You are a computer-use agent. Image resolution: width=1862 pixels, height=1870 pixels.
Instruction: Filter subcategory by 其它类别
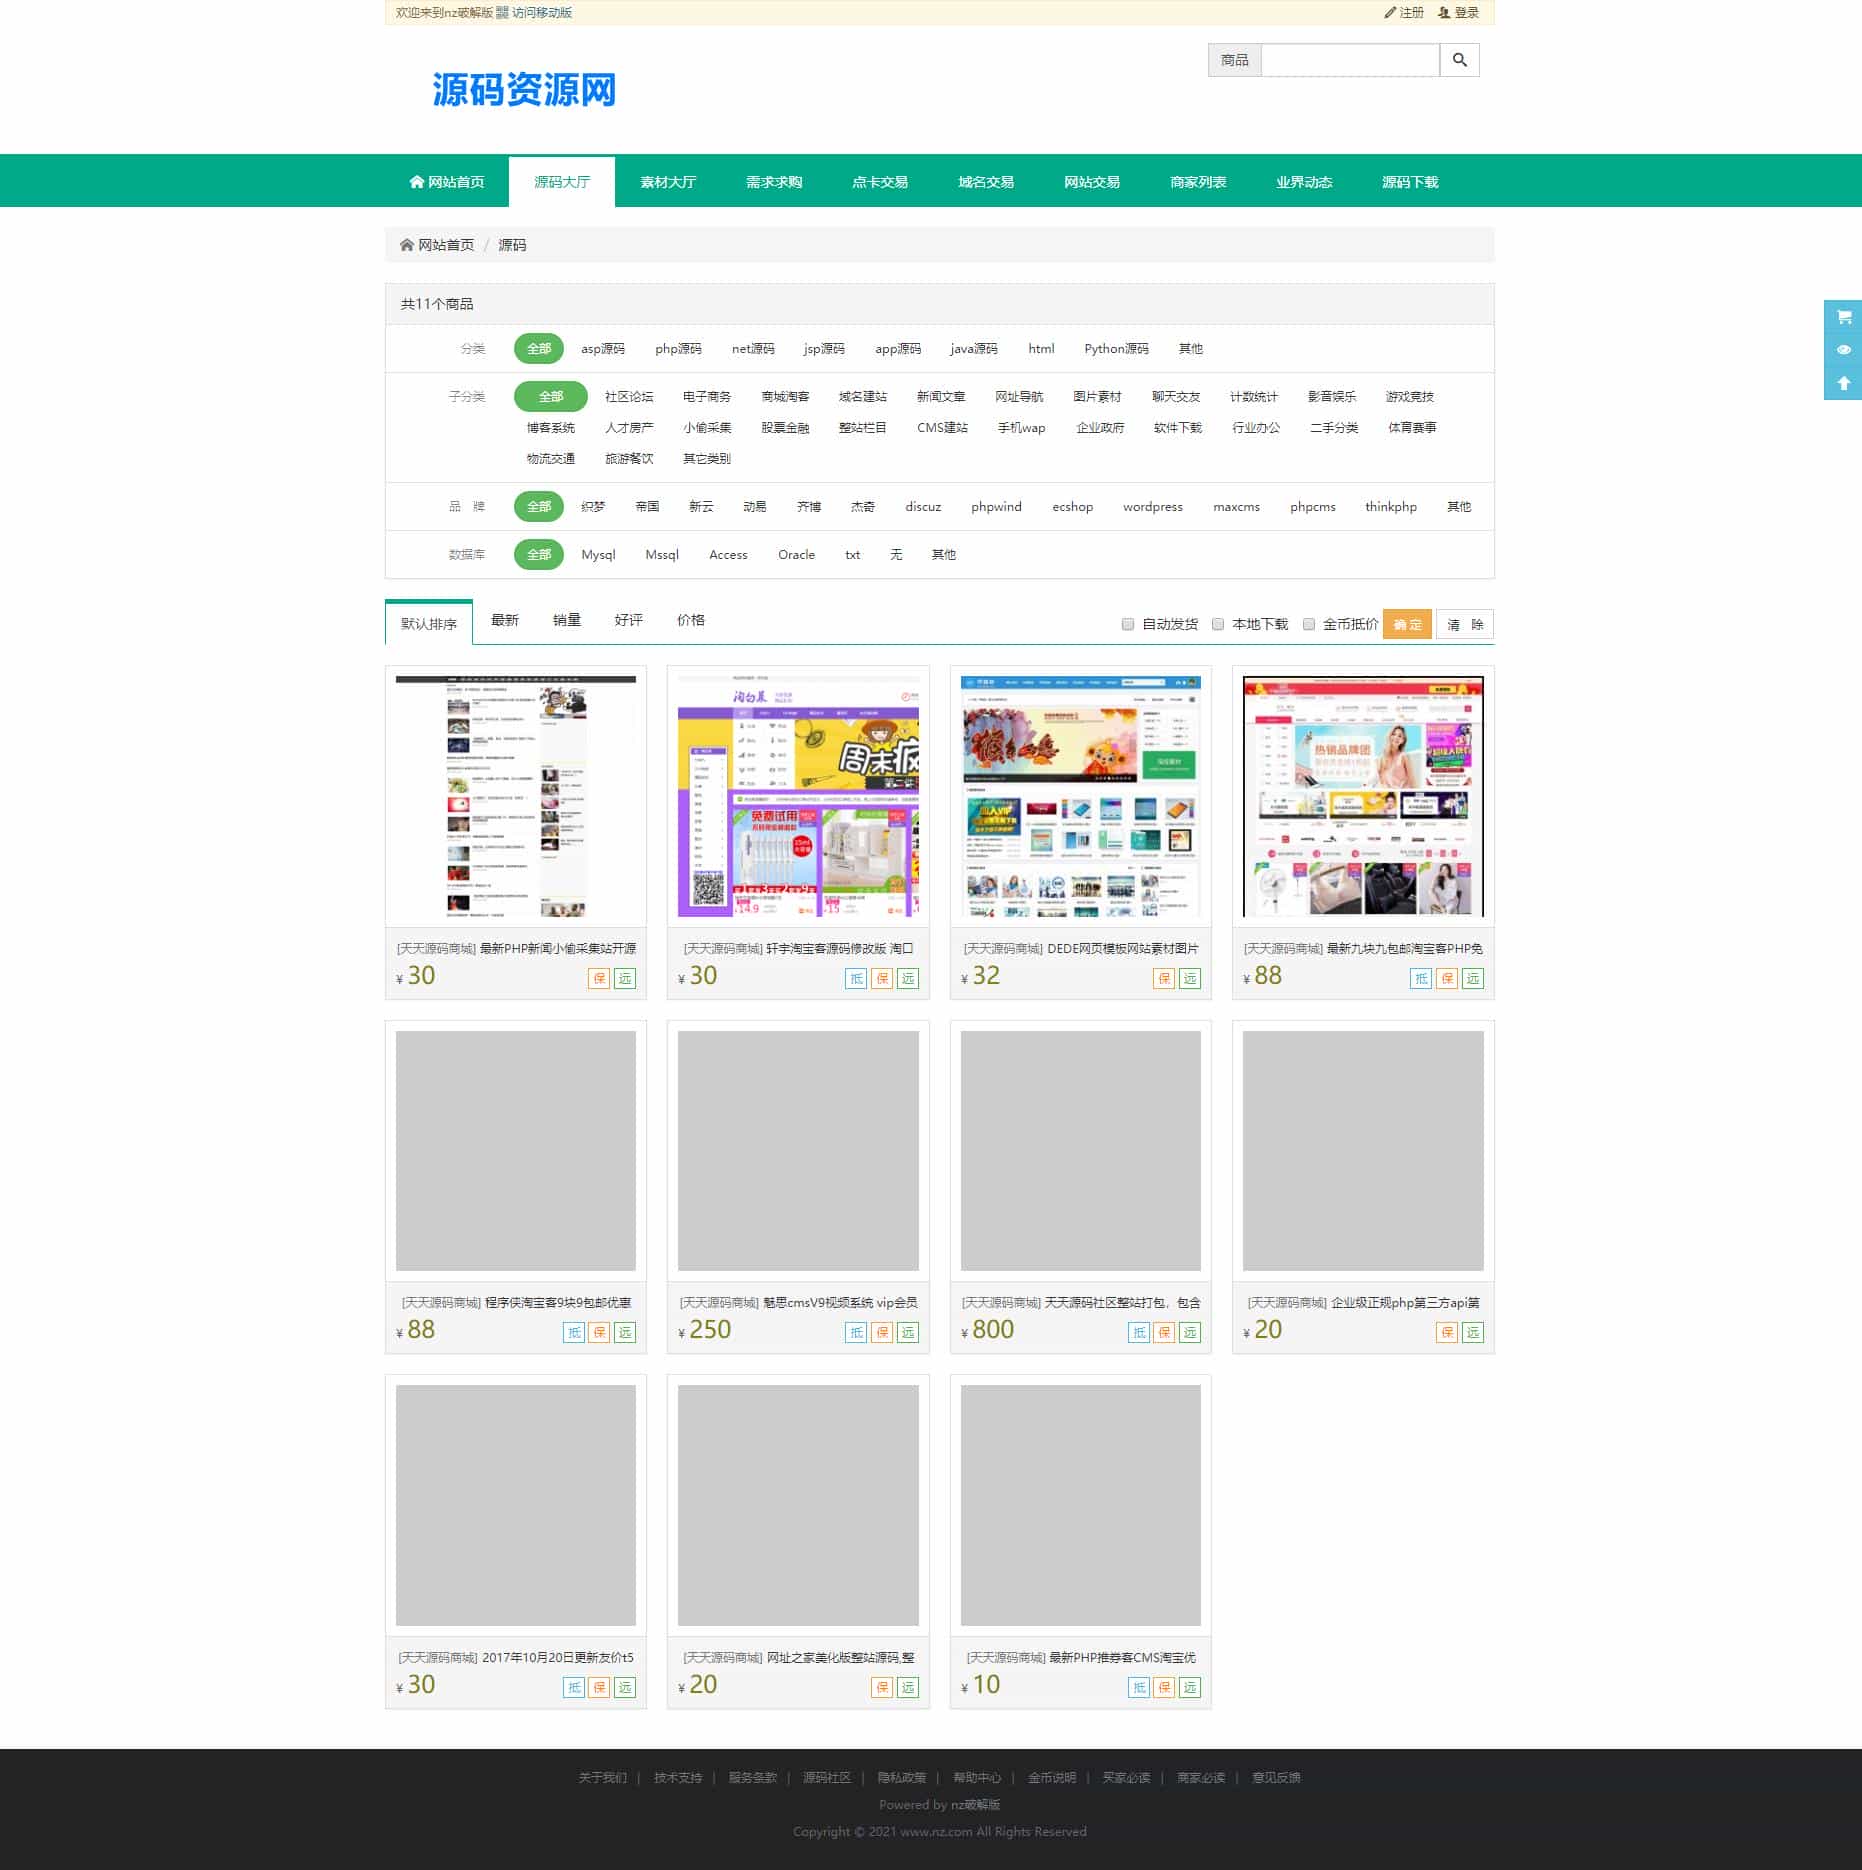pyautogui.click(x=707, y=459)
